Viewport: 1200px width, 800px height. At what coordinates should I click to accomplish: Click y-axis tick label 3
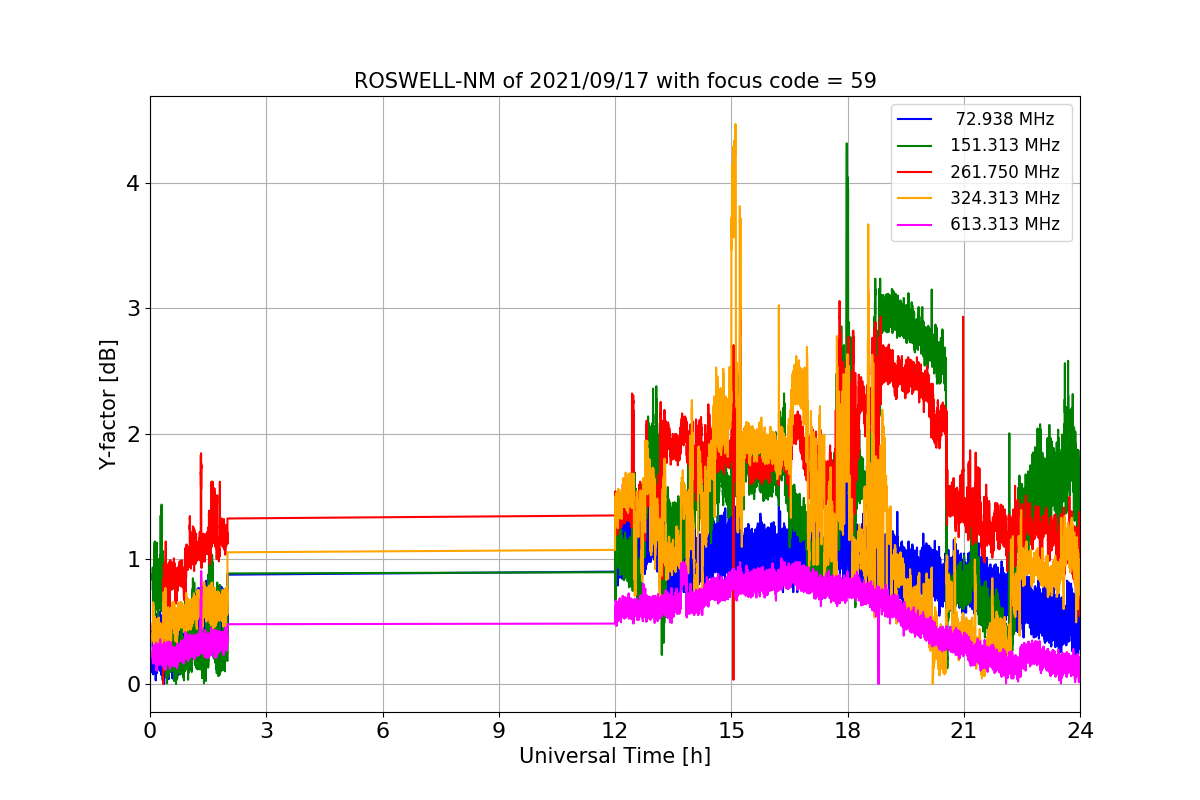point(133,308)
